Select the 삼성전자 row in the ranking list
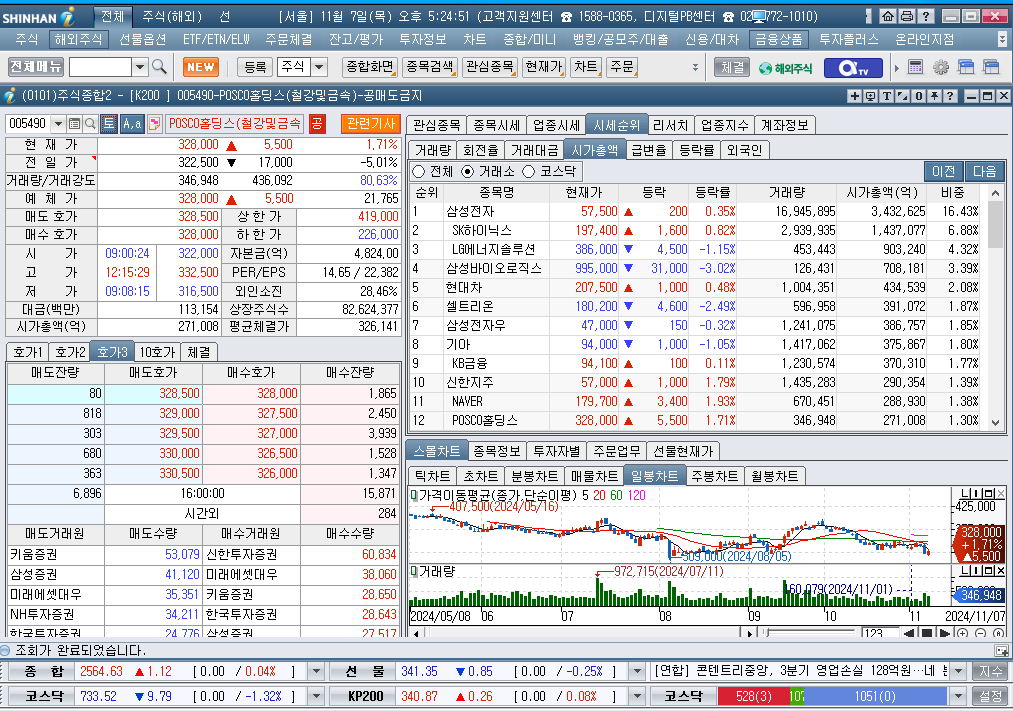 click(x=695, y=211)
